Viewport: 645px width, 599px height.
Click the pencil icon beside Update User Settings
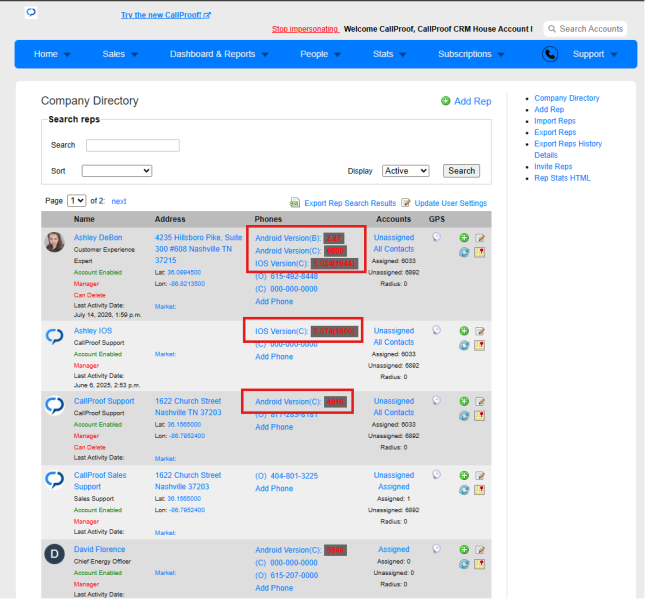pyautogui.click(x=406, y=202)
